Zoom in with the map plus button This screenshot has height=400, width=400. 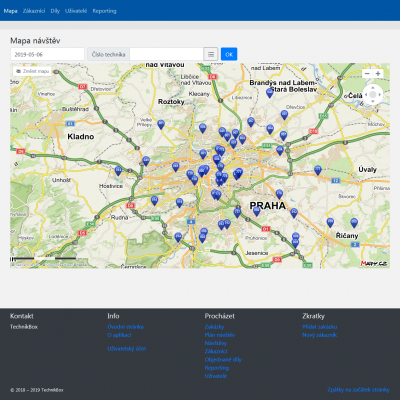[x=378, y=74]
